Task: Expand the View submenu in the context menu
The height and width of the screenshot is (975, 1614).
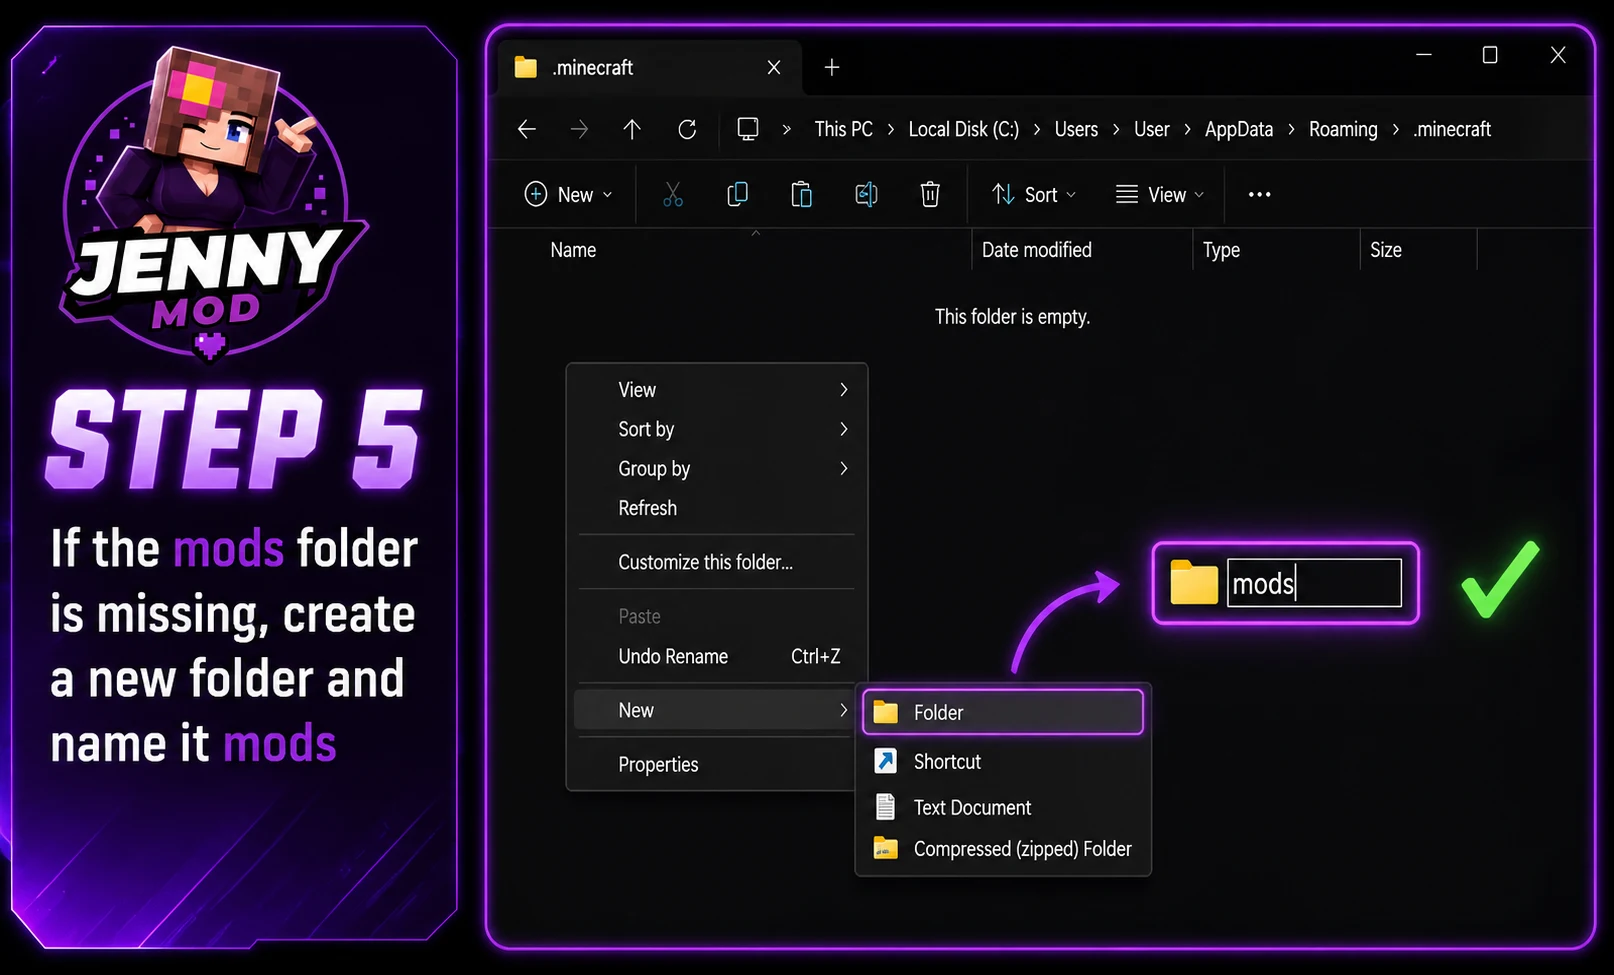Action: tap(716, 390)
